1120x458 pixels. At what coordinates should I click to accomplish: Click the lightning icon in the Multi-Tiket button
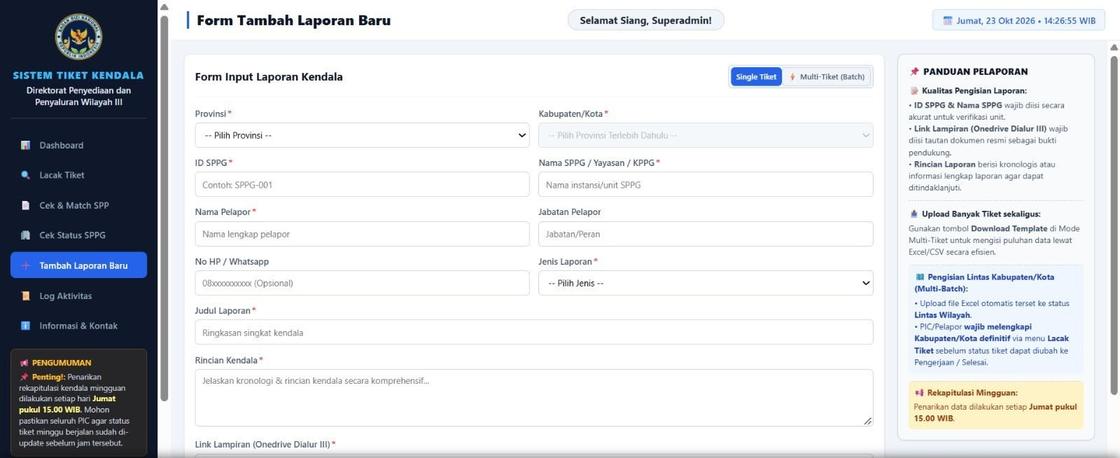[x=792, y=76]
